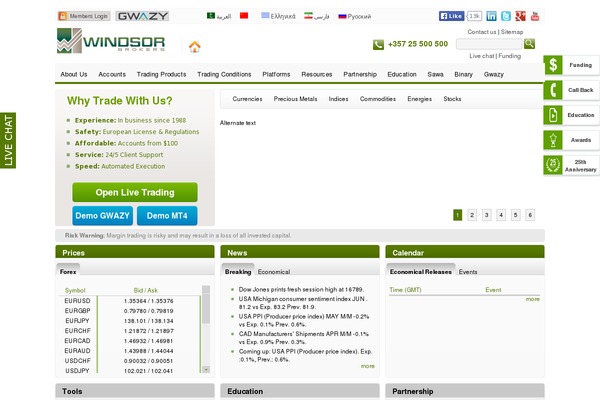Open the Google Plus icon
The height and width of the screenshot is (400, 600).
[520, 16]
